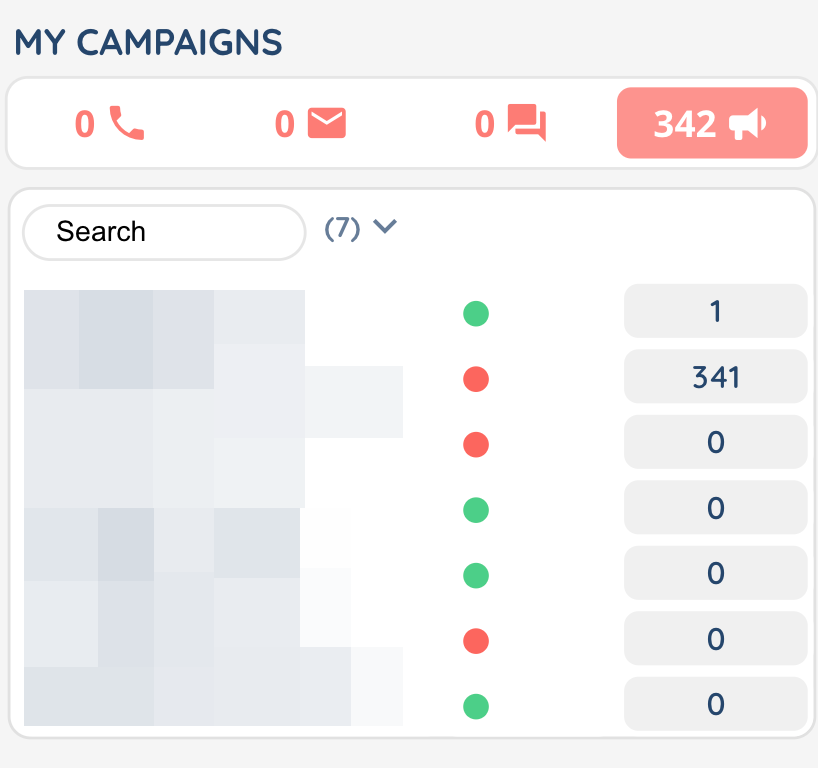Screen dimensions: 818x768
Task: Open the phone calls campaign tab
Action: 110,124
